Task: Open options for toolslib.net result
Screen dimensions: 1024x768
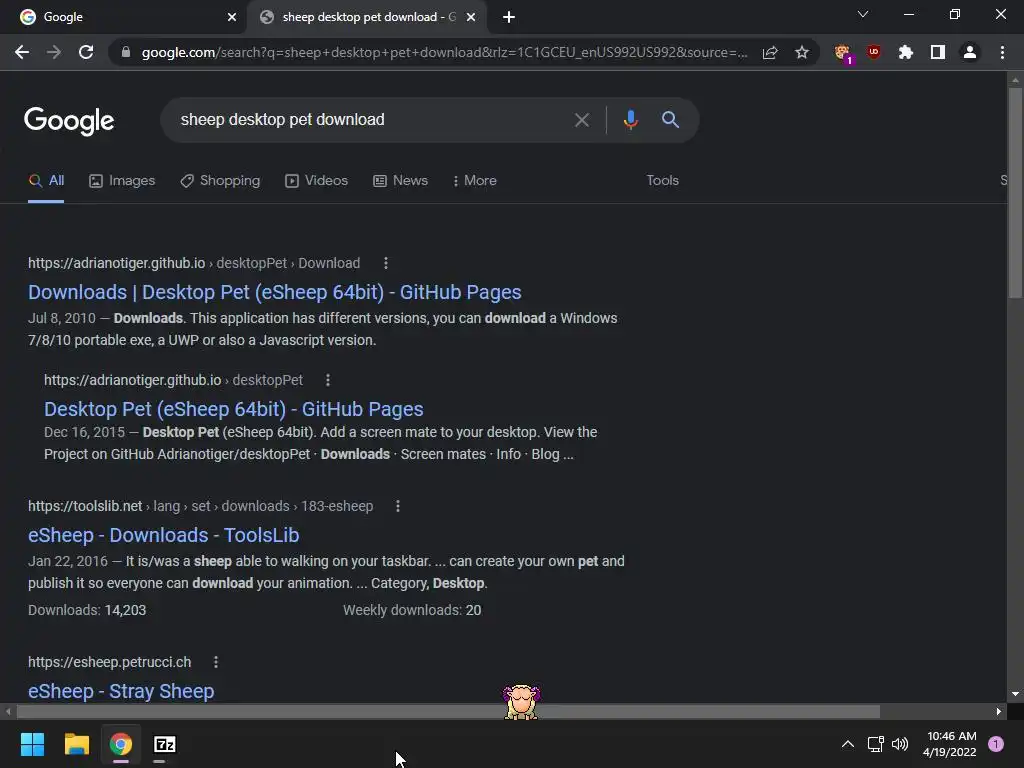Action: 398,506
